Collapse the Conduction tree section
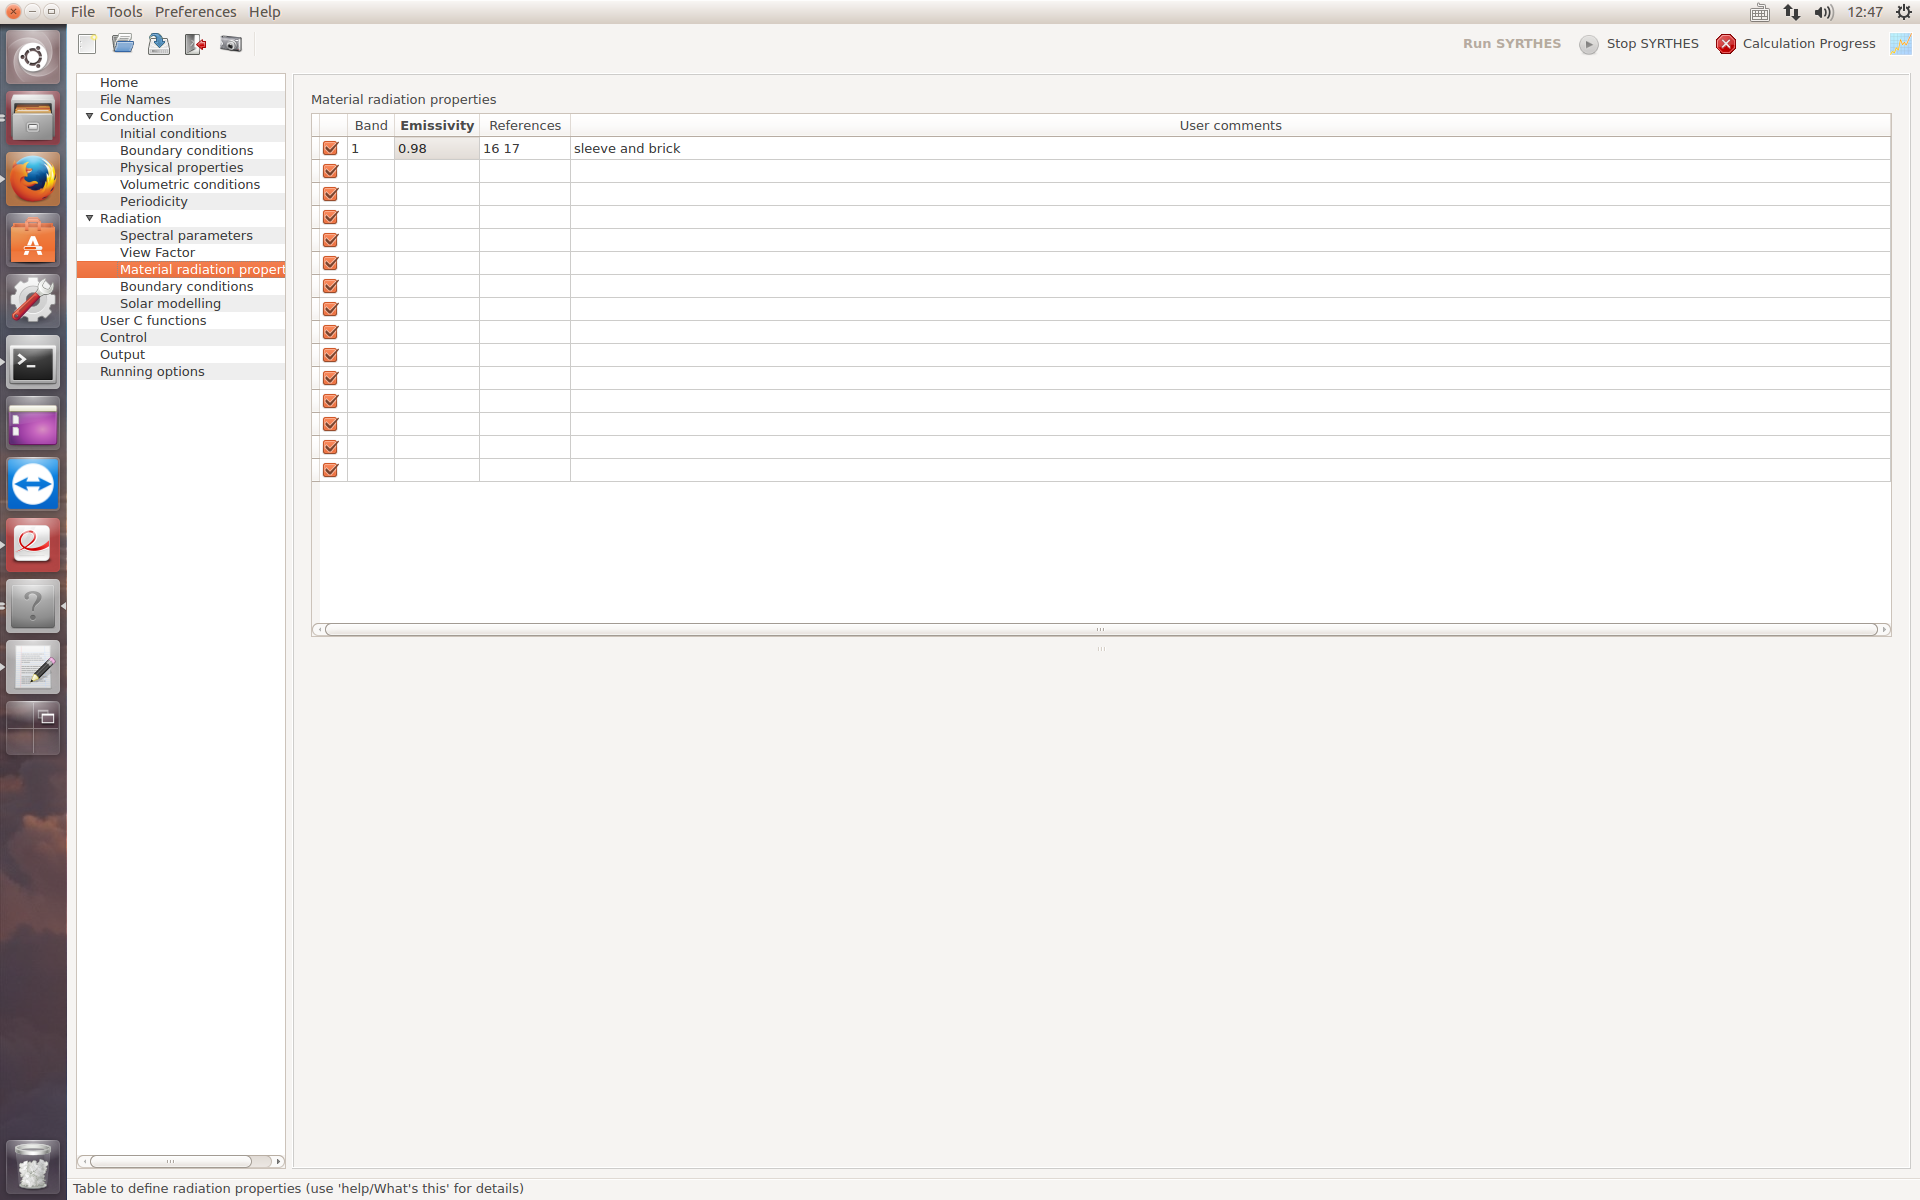Image resolution: width=1920 pixels, height=1200 pixels. [90, 116]
